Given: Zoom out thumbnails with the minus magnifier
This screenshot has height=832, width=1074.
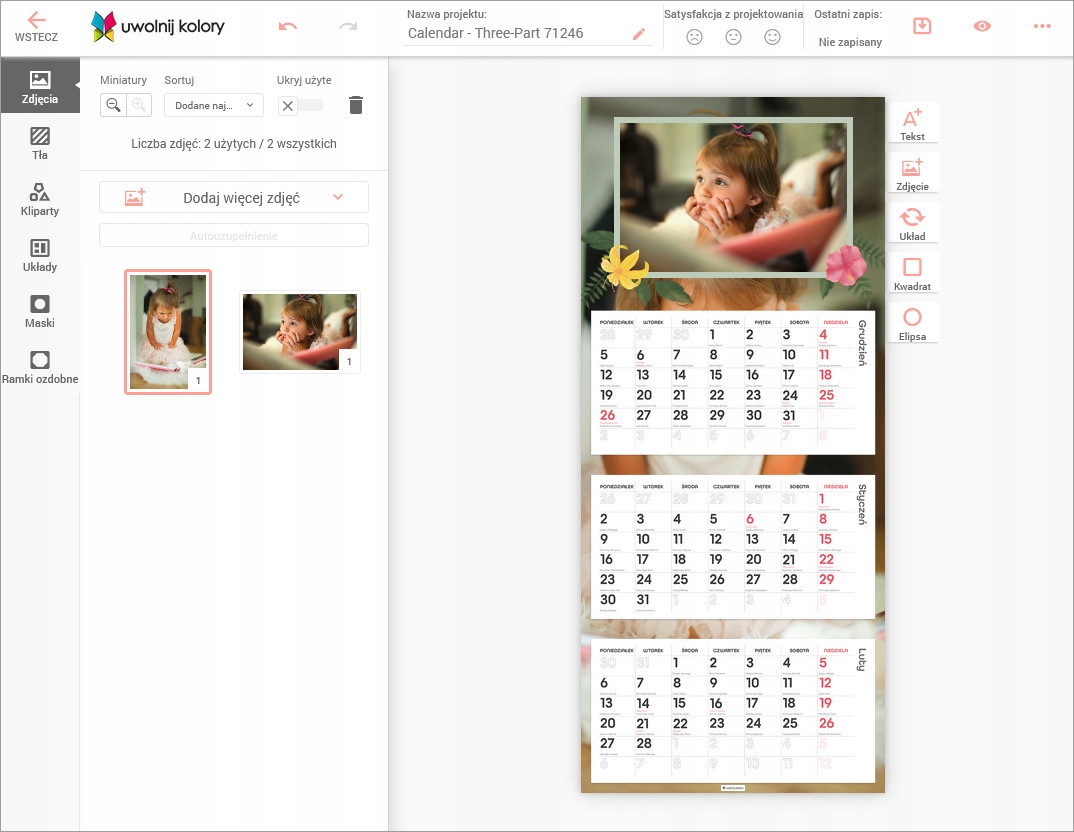Looking at the screenshot, I should tap(114, 105).
